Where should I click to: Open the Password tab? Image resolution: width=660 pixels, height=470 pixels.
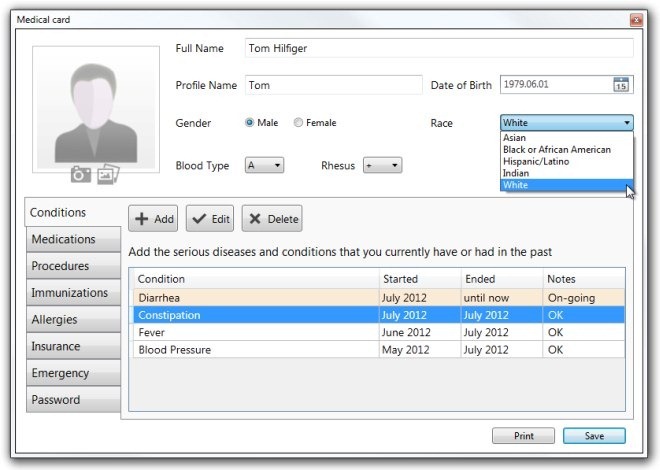coord(73,400)
